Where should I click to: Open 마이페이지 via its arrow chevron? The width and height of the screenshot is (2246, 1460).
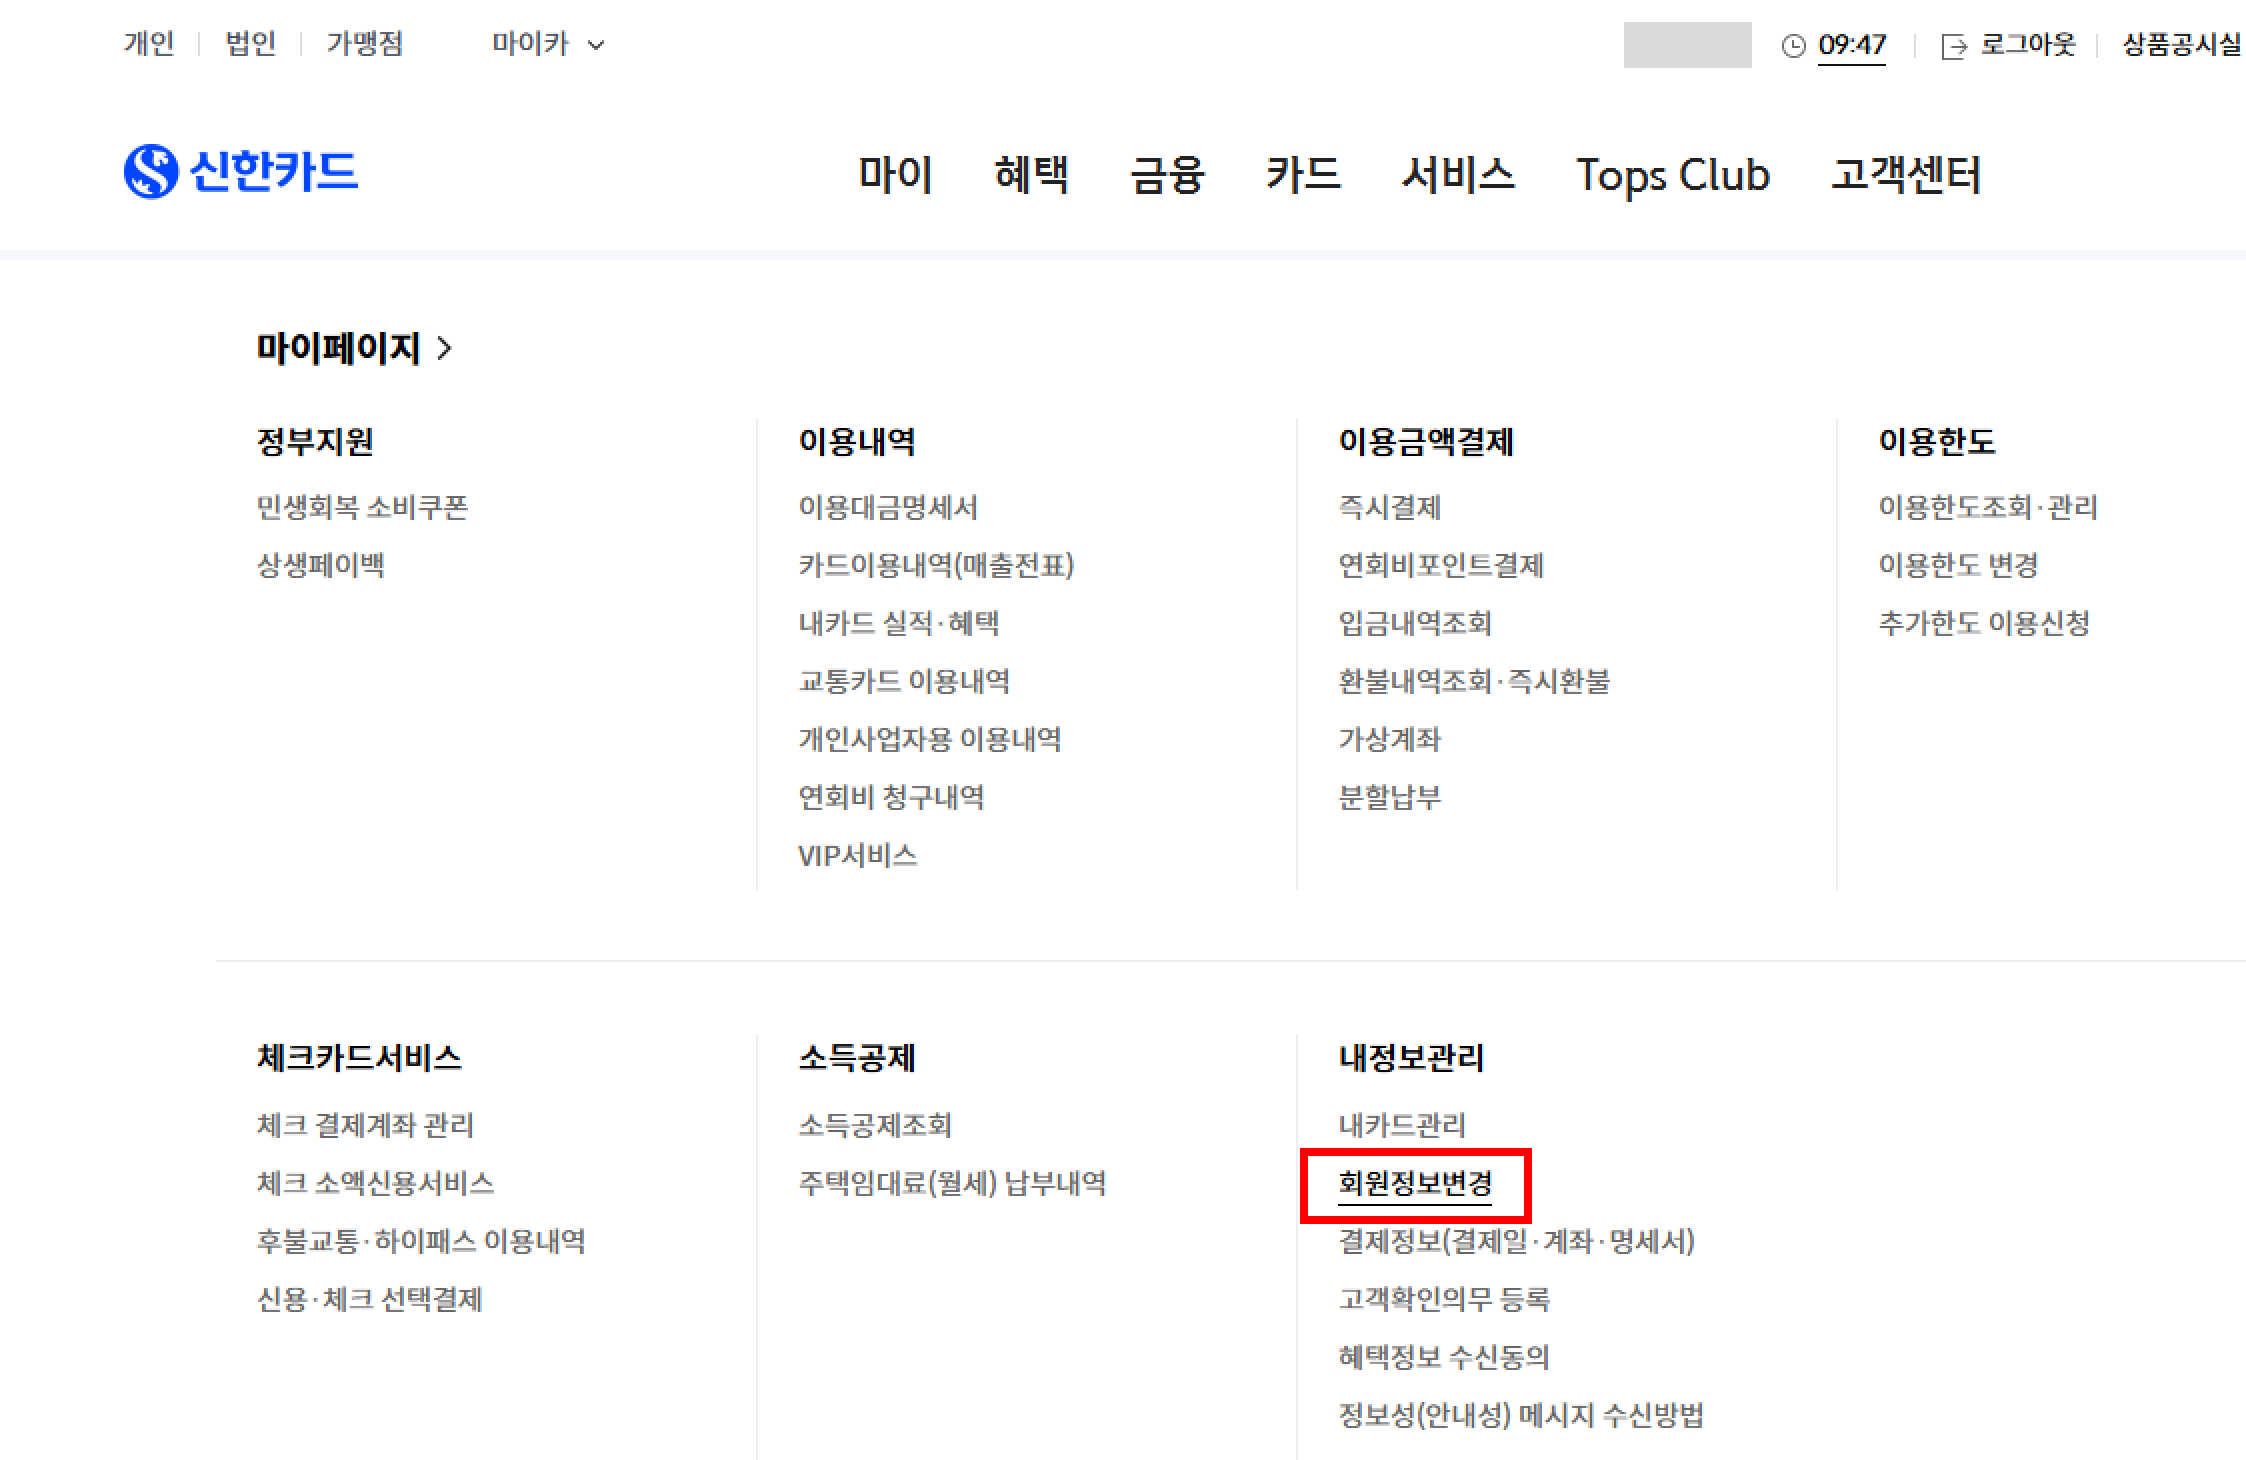click(445, 348)
